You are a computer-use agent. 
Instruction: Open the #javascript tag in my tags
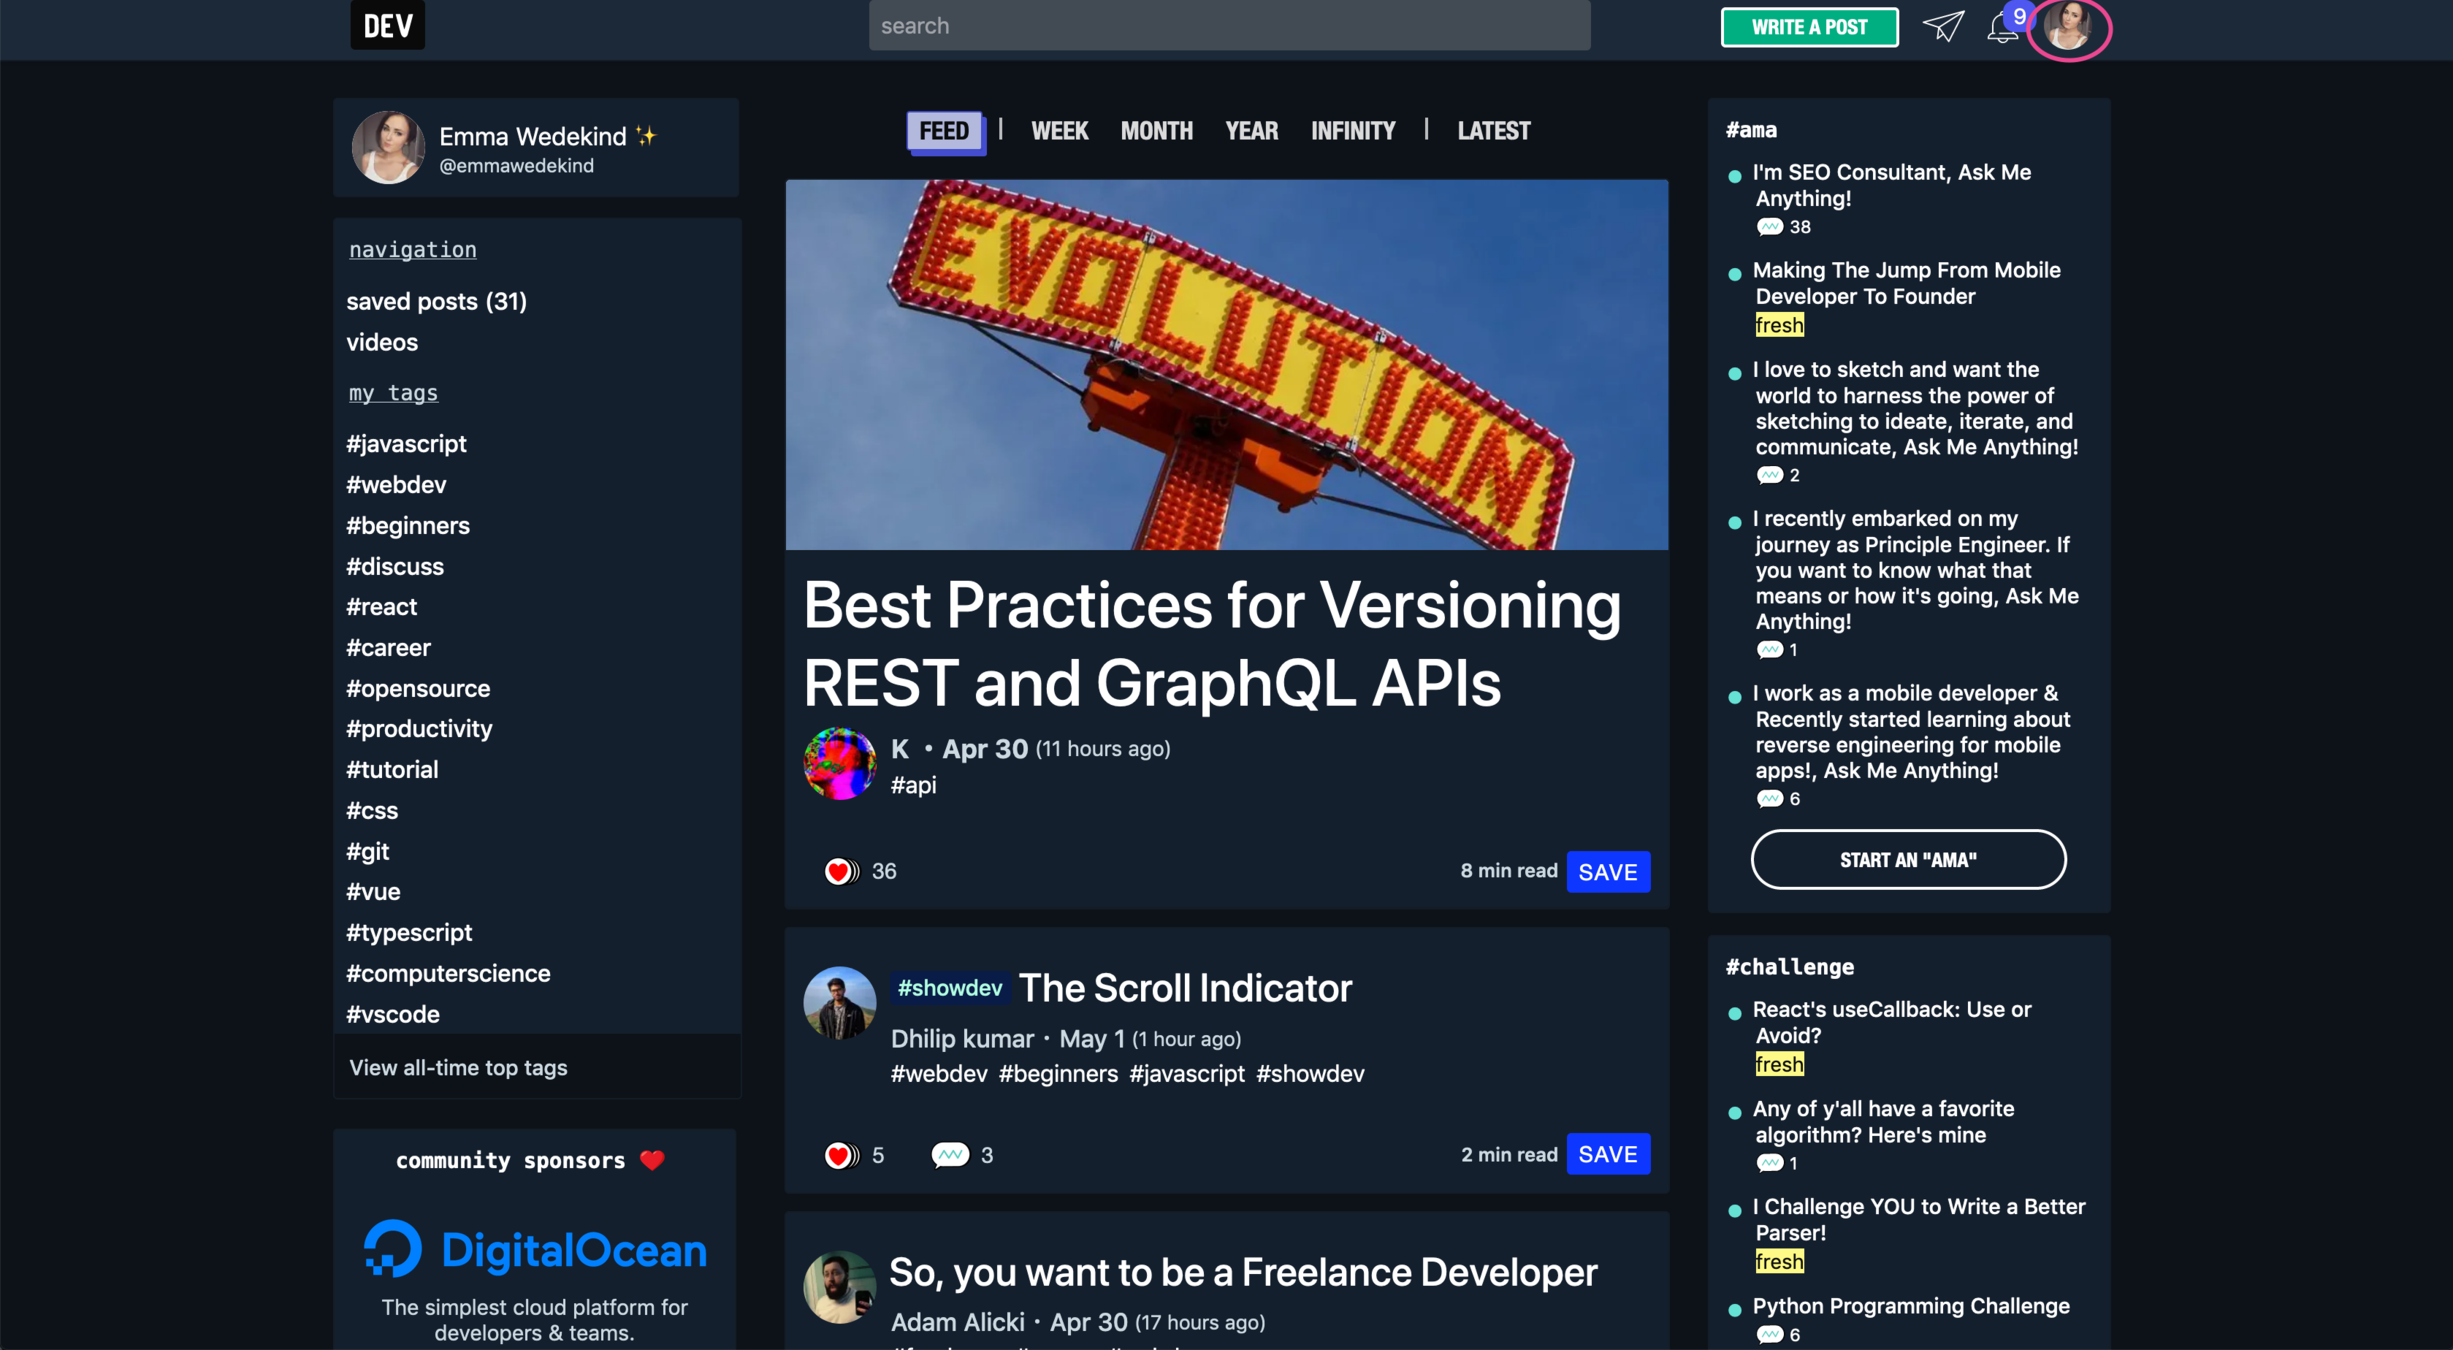pyautogui.click(x=406, y=443)
